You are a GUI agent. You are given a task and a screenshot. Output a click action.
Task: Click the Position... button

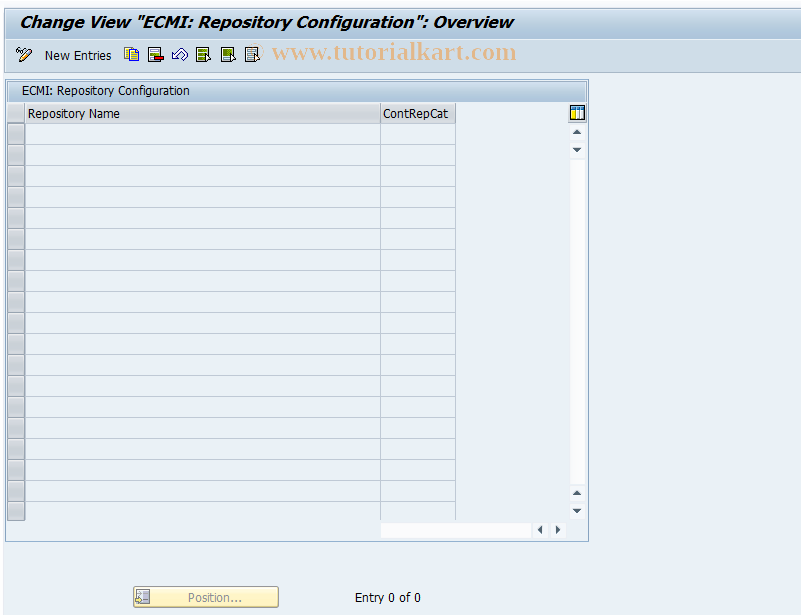pyautogui.click(x=206, y=597)
